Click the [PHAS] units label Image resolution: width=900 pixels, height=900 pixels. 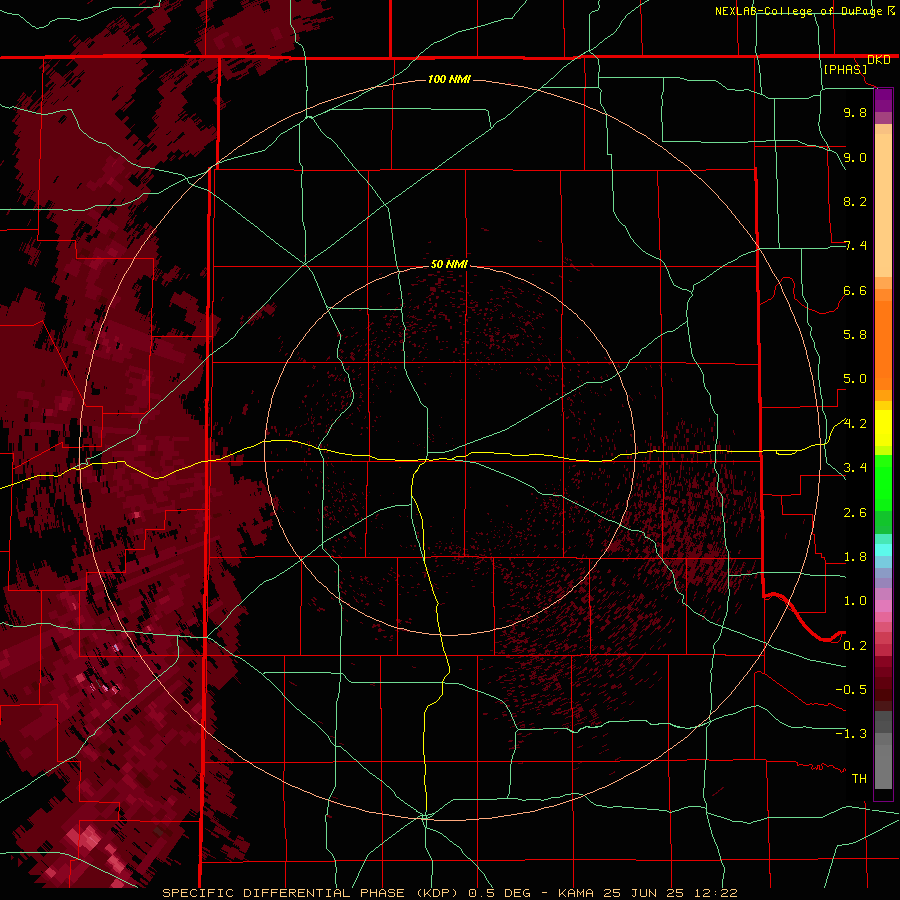click(x=845, y=70)
